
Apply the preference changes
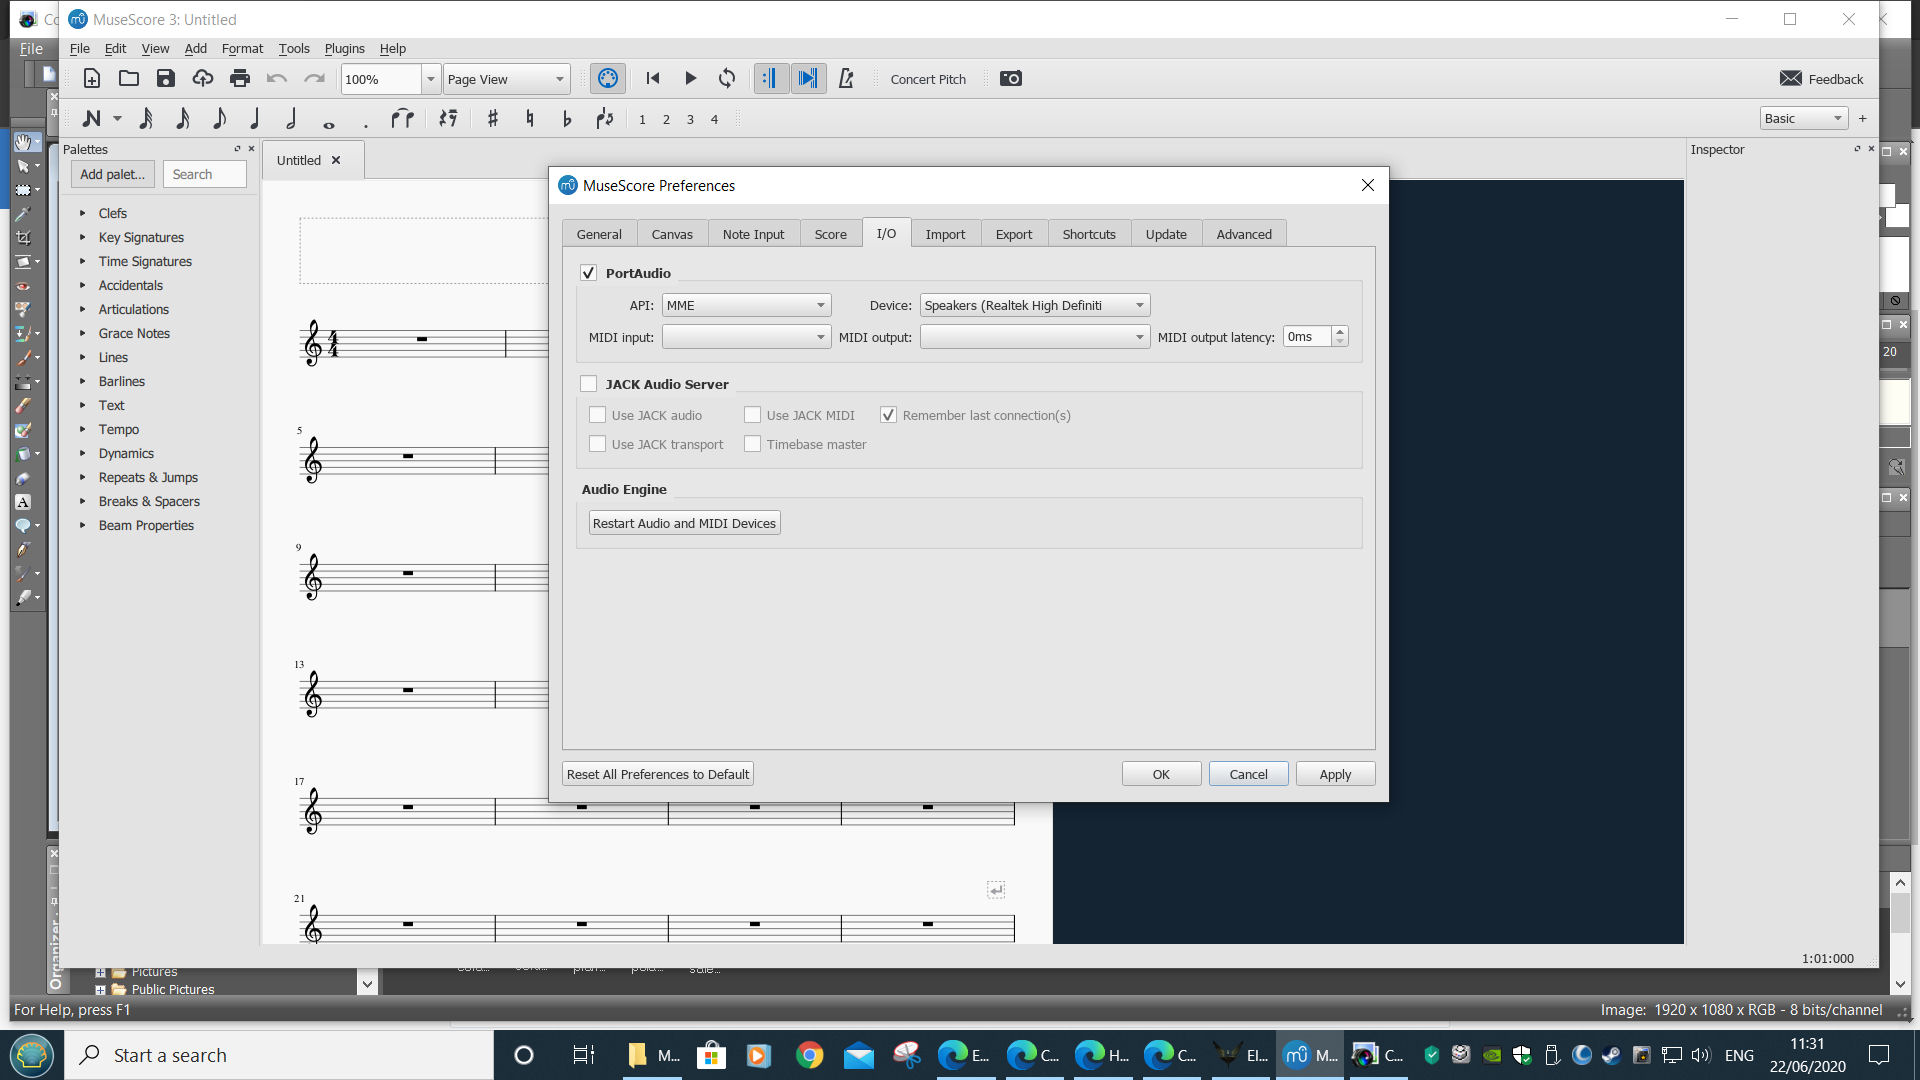point(1335,774)
